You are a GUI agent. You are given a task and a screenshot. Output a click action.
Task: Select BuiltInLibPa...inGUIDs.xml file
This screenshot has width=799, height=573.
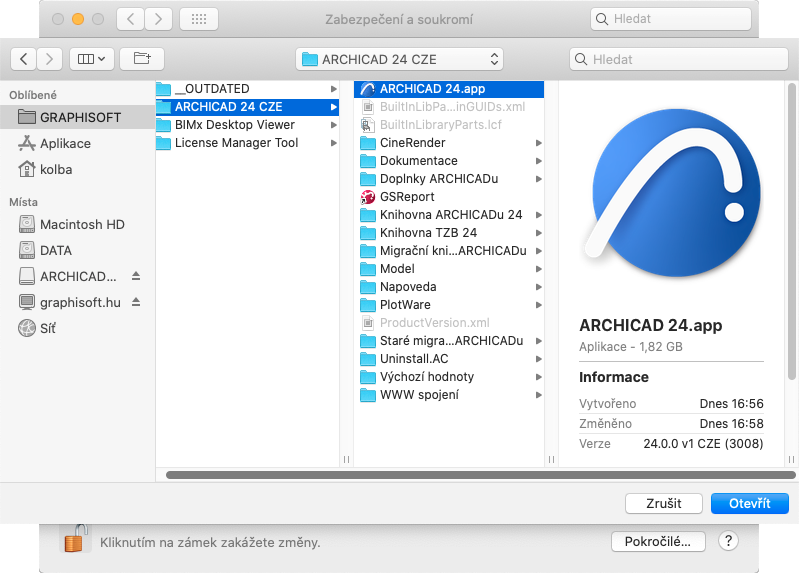[449, 107]
